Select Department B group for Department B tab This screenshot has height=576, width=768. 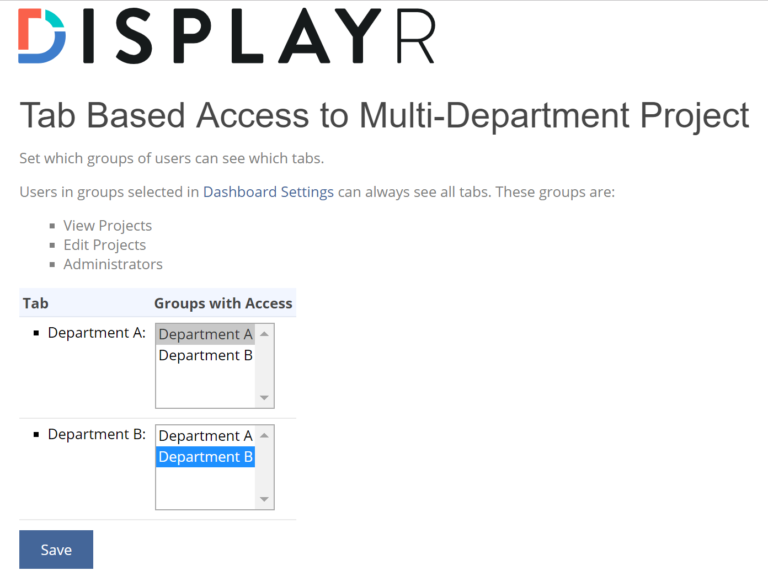pos(205,456)
